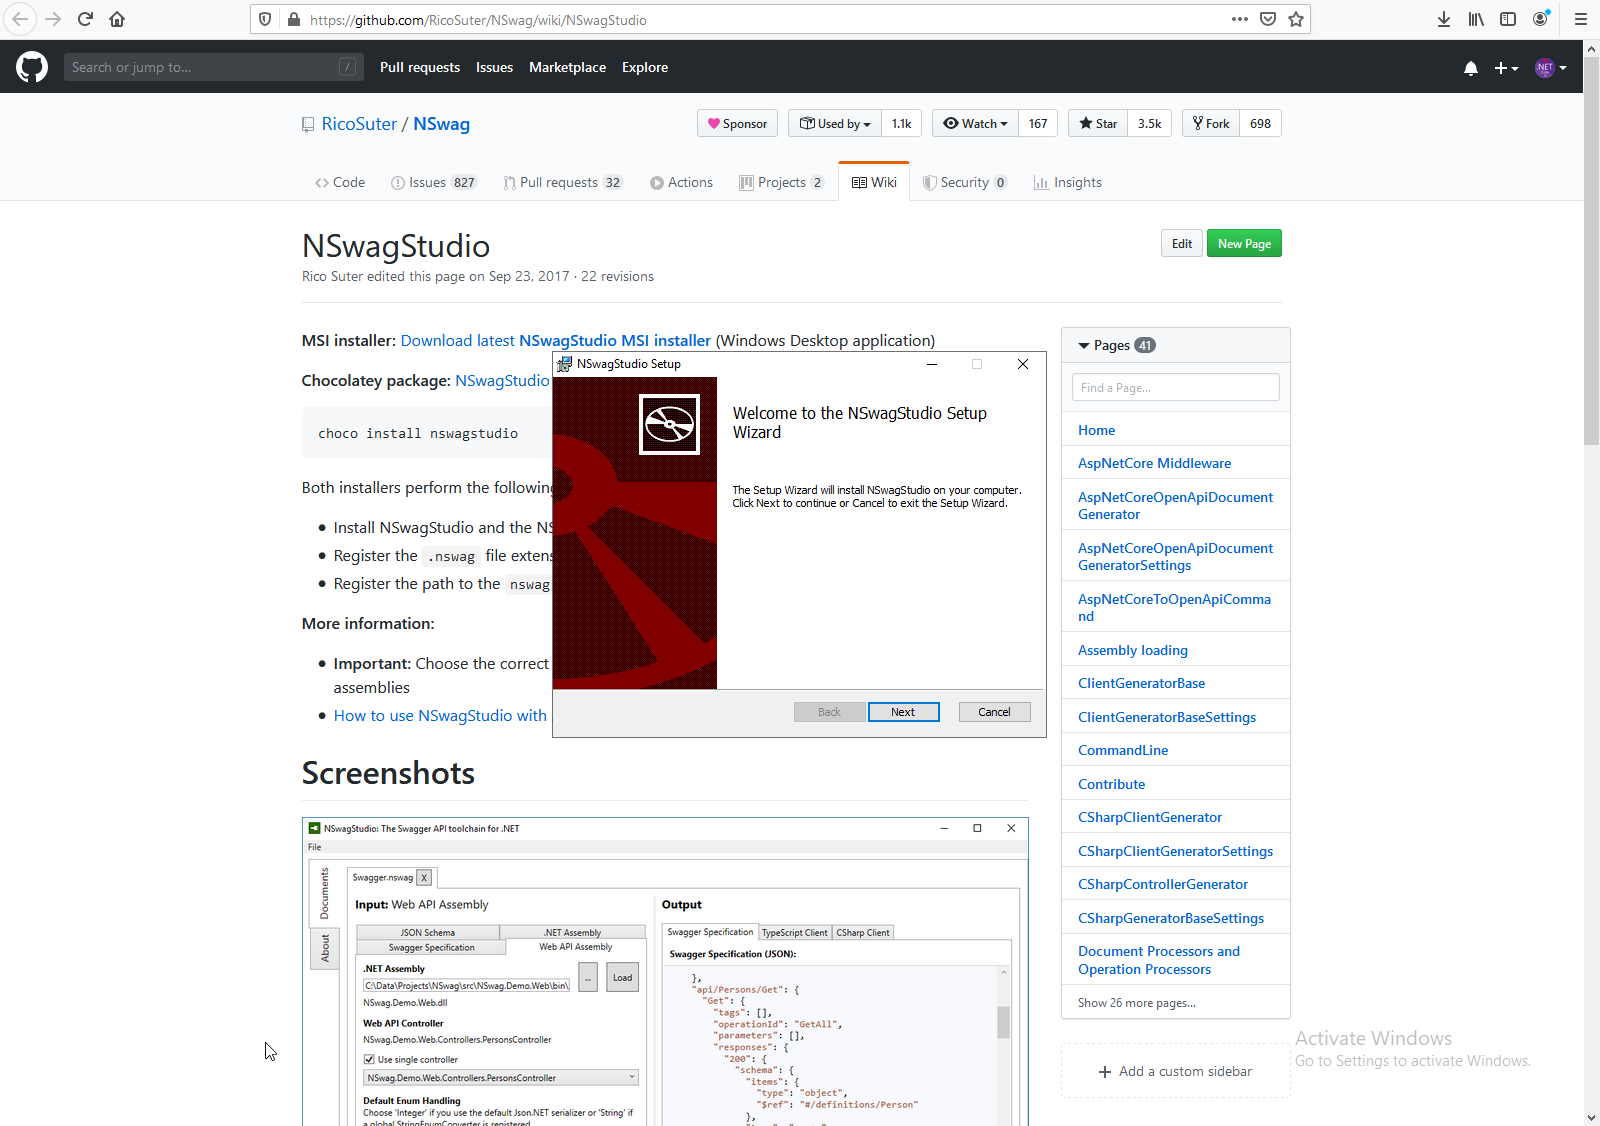Open the repository Pull requests tab
Image resolution: width=1600 pixels, height=1126 pixels.
pyautogui.click(x=563, y=182)
